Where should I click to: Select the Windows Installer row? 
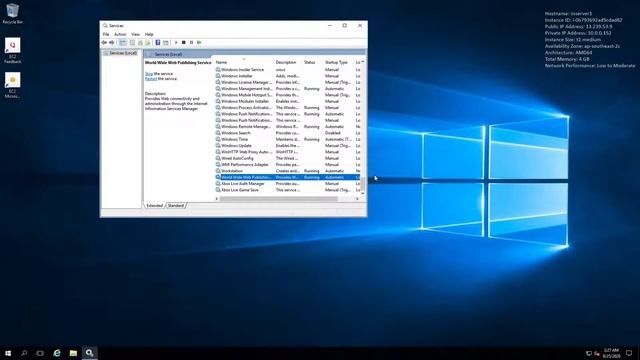[287, 76]
